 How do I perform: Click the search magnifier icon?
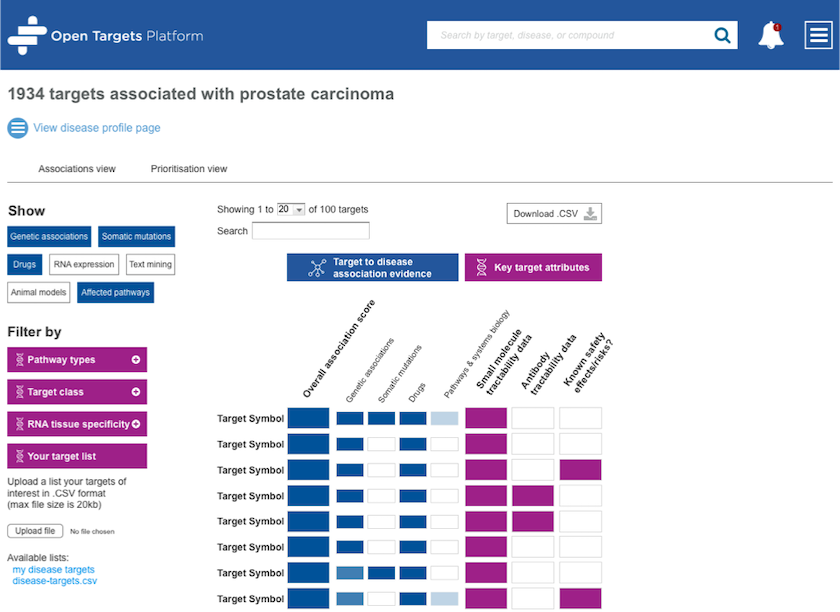[722, 34]
